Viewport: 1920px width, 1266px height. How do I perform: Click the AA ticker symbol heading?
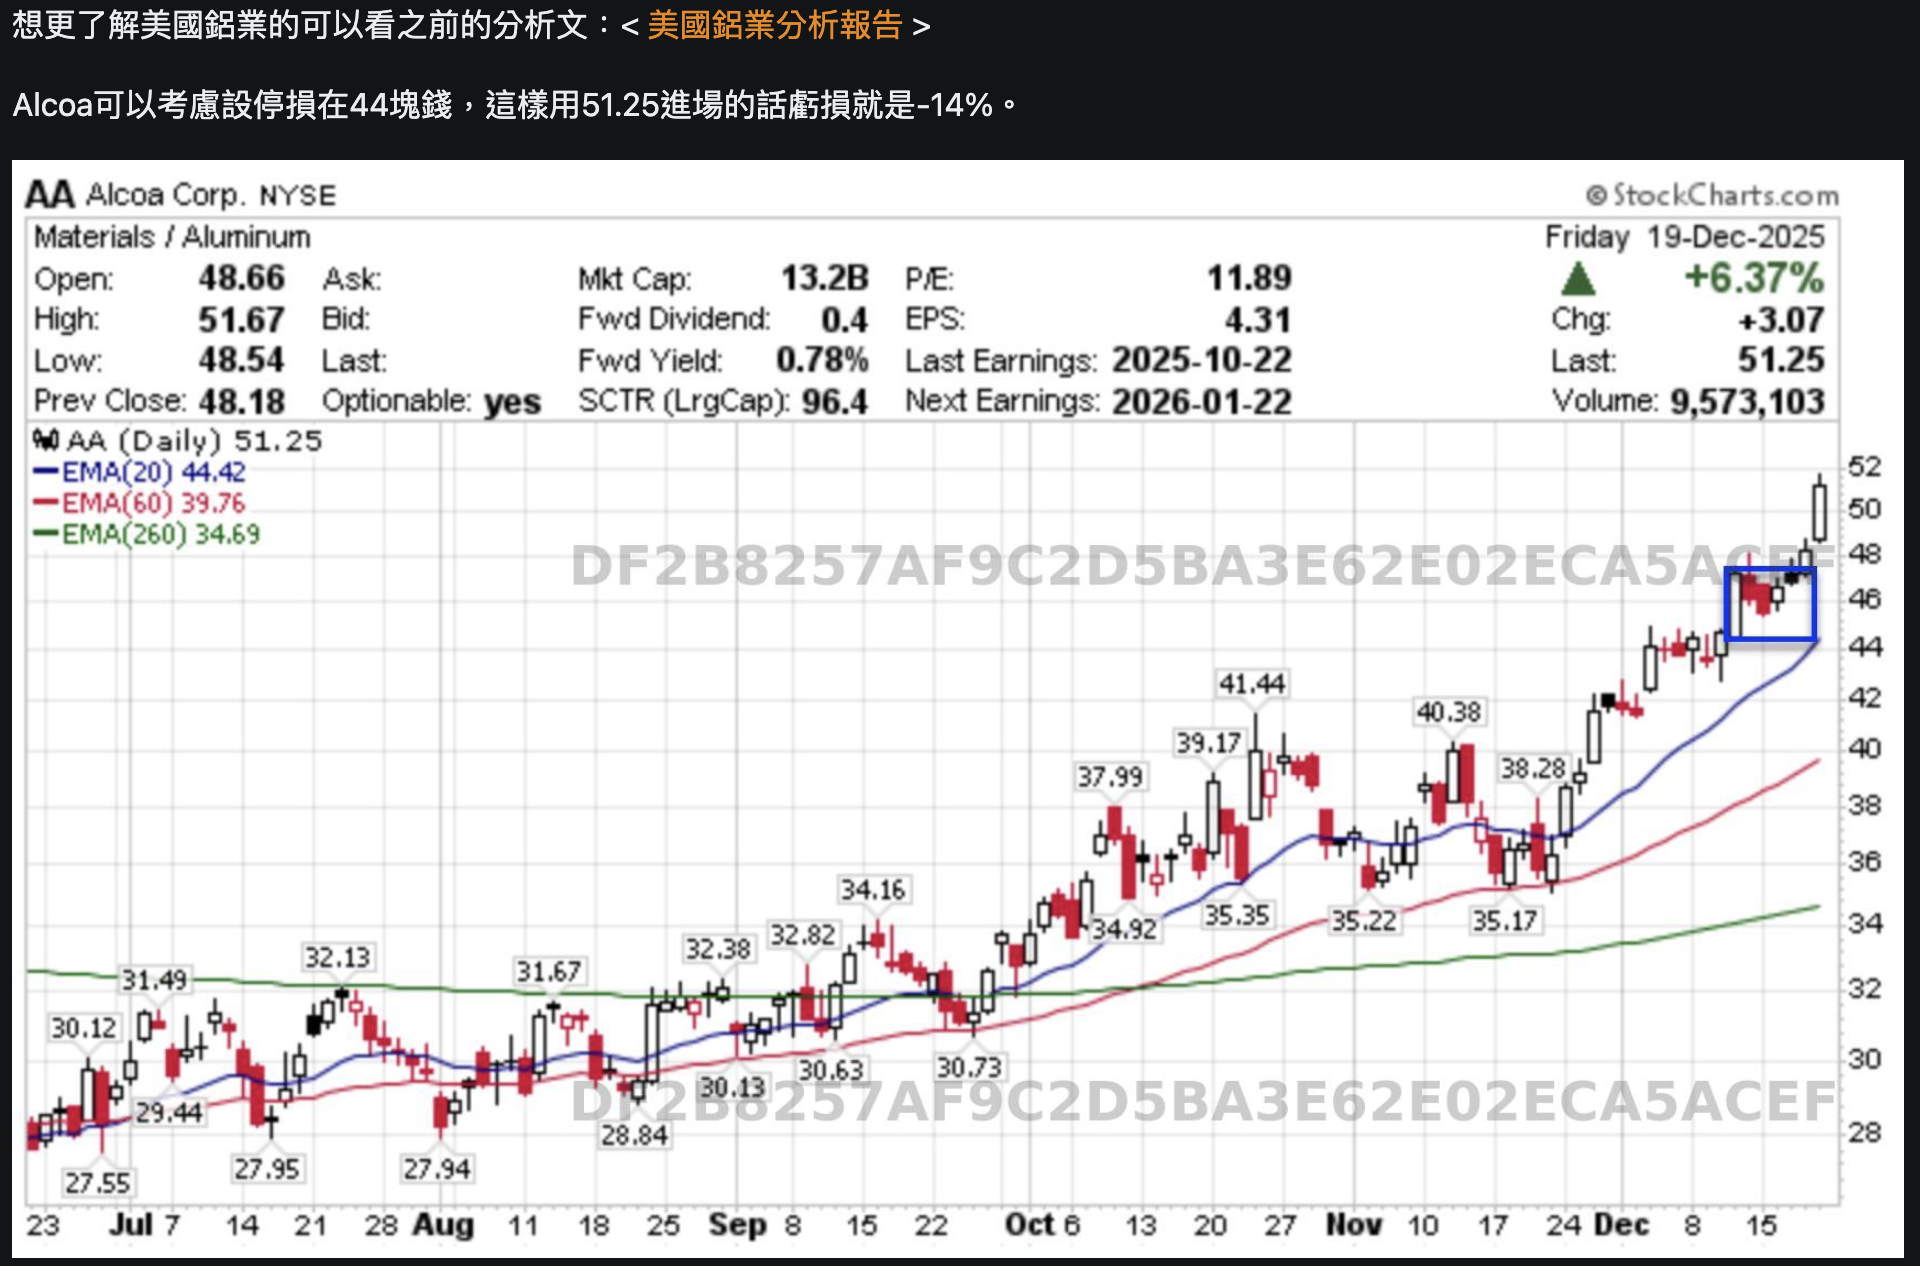(49, 194)
